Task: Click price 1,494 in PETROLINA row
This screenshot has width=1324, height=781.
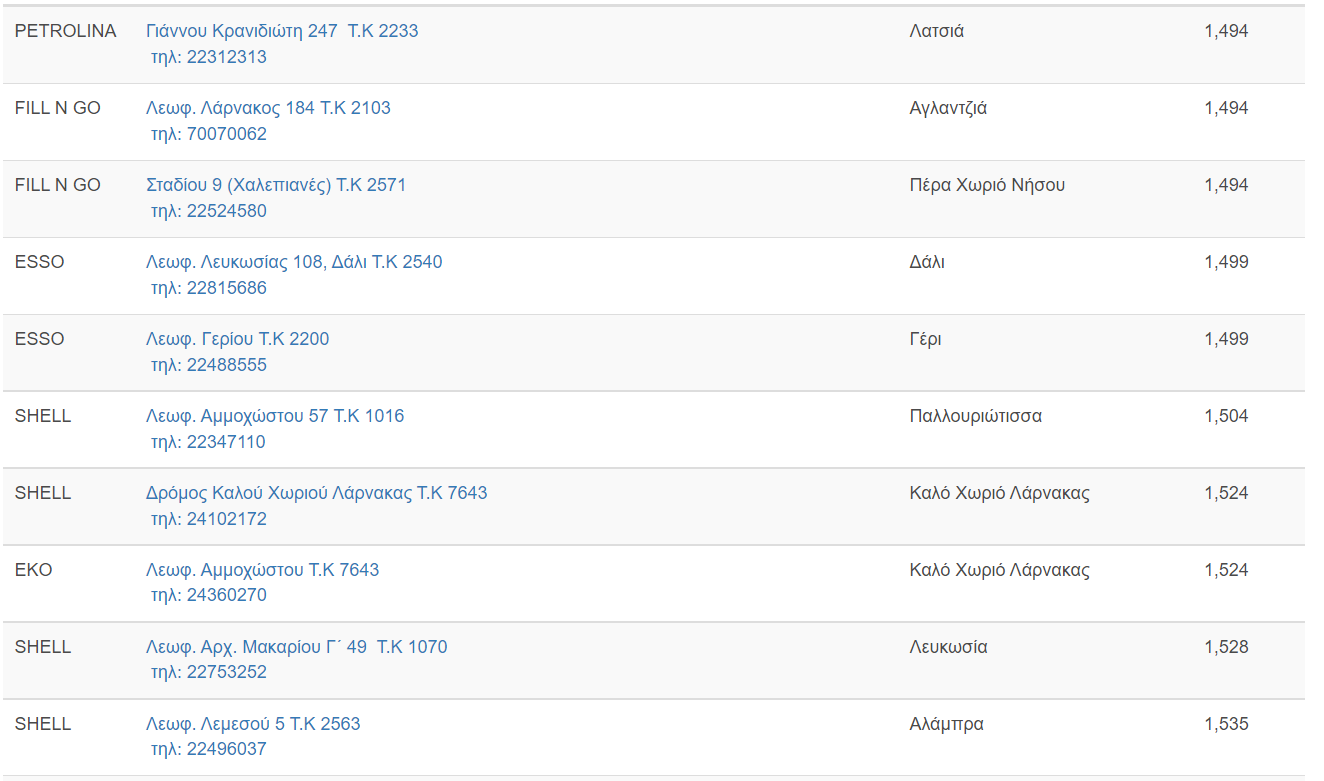Action: pos(1226,31)
